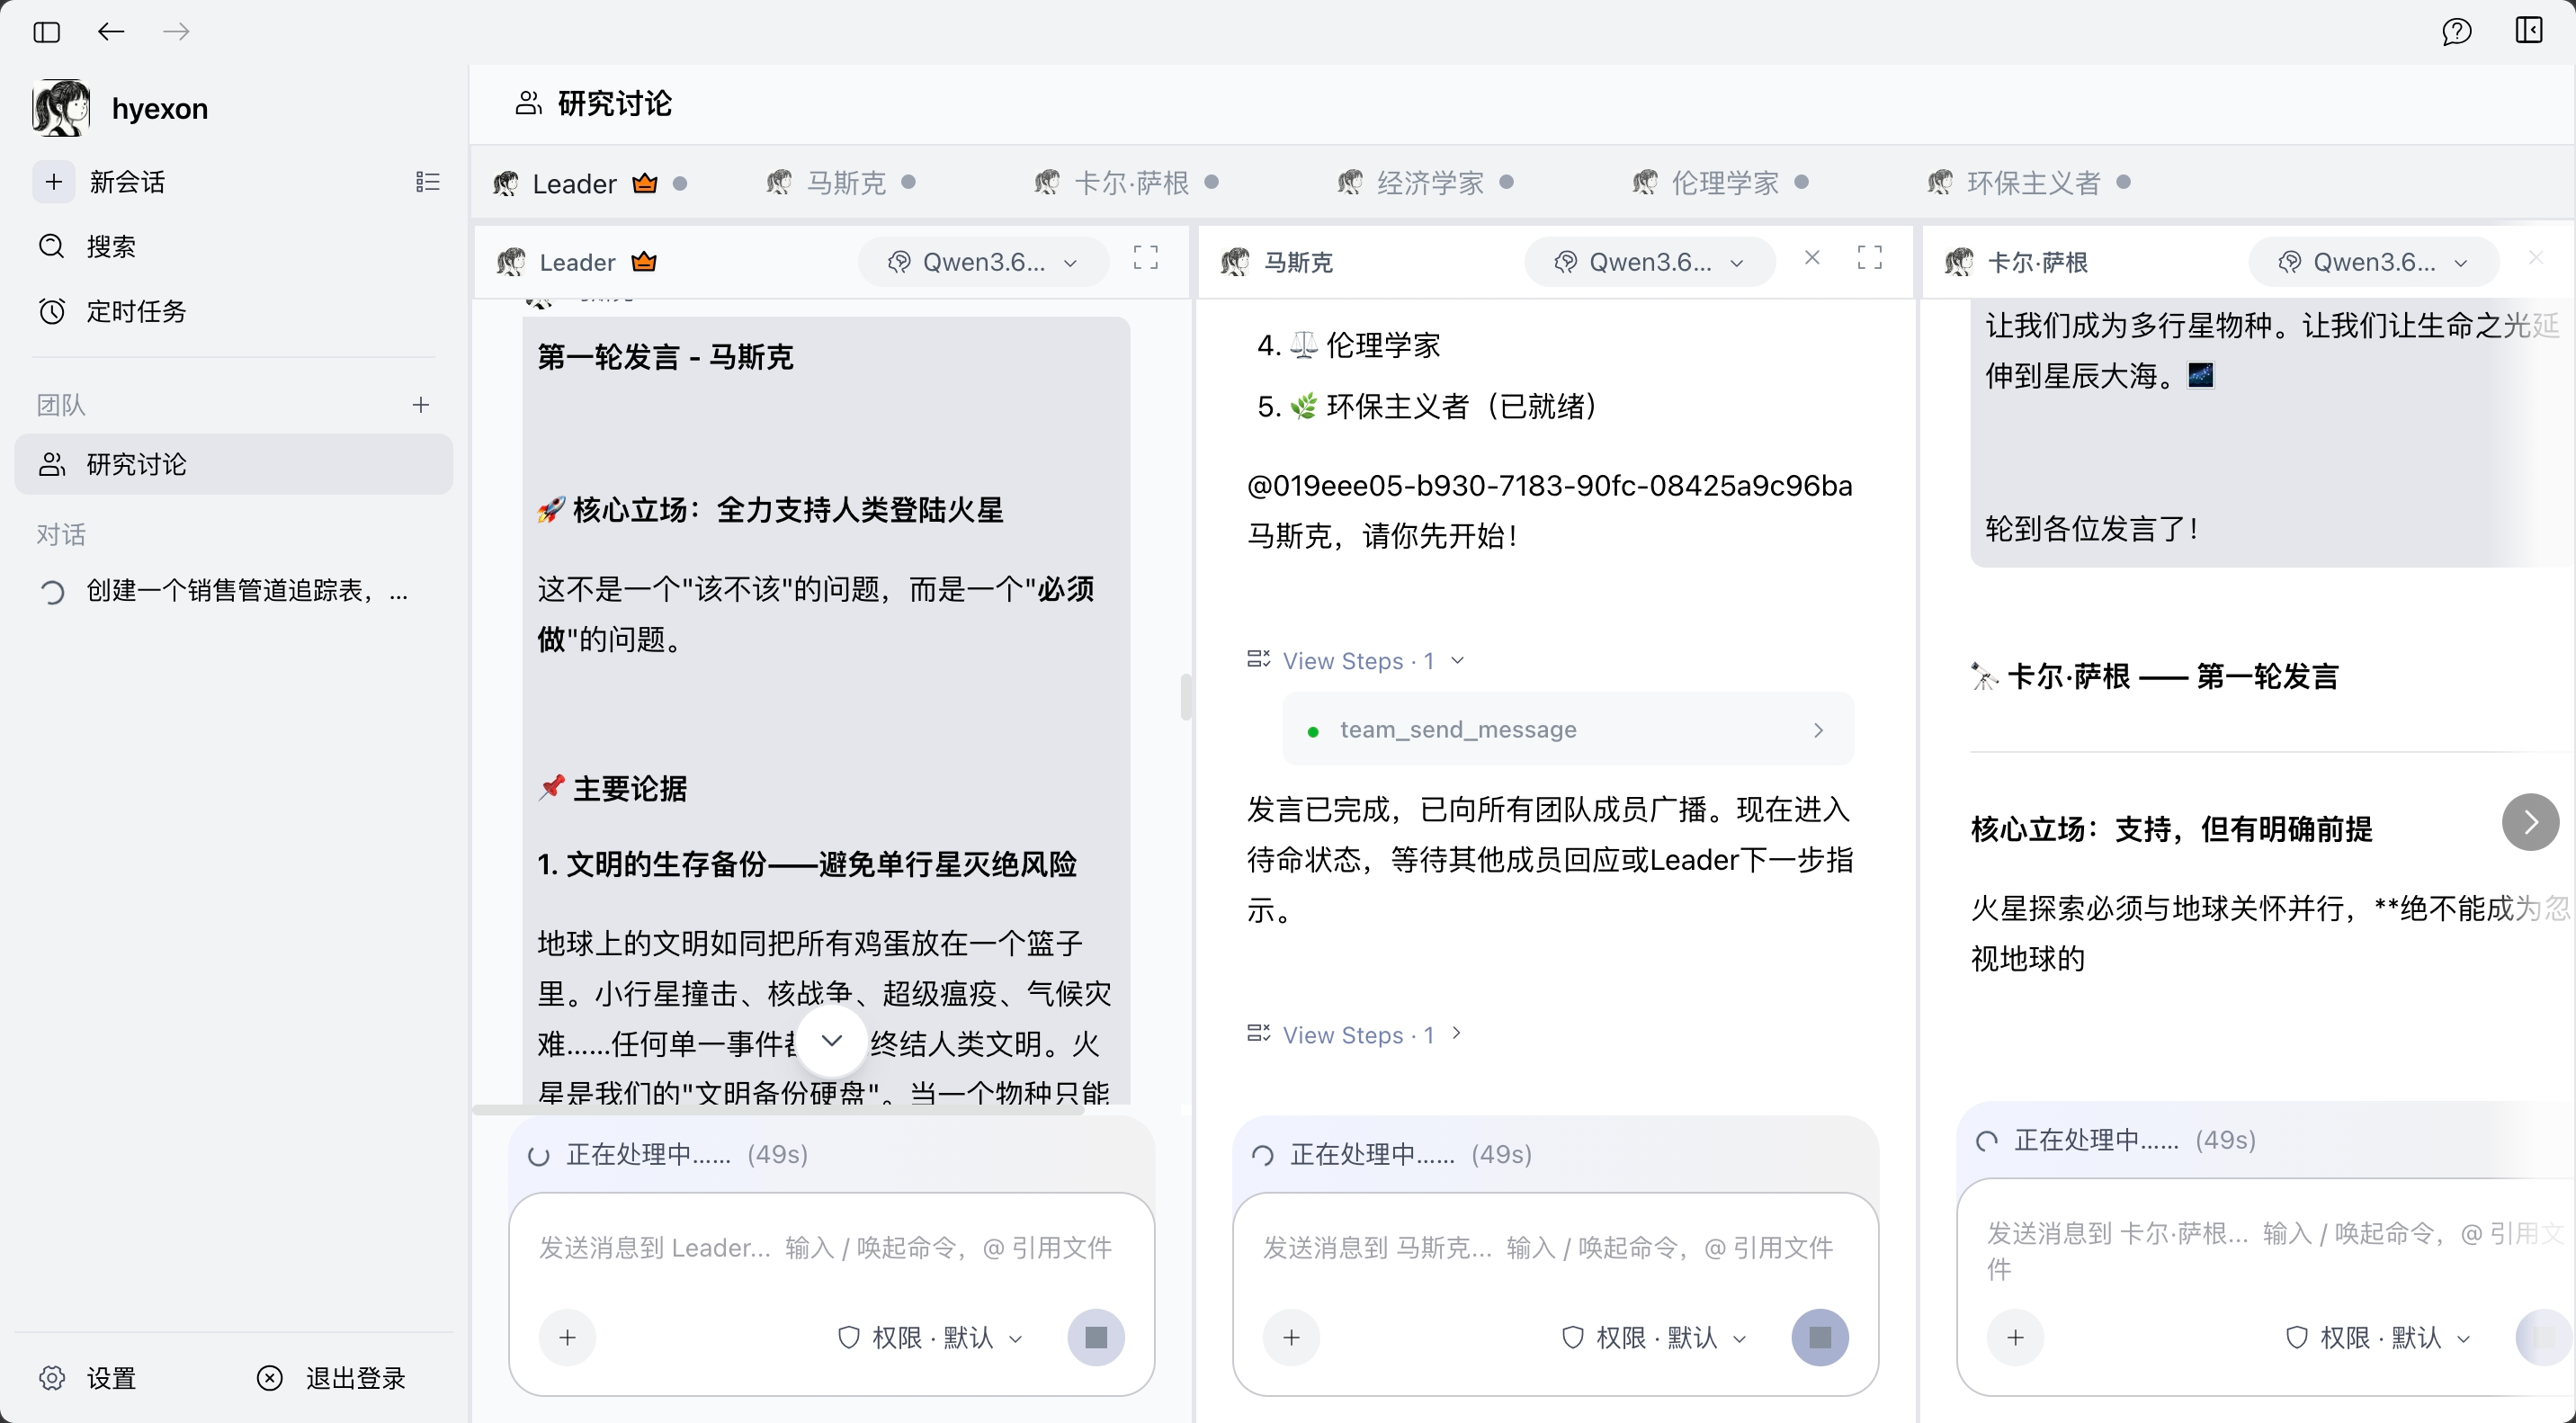Open 马斯克's 权限 · 默认 permission dropdown
Screen dimensions: 2576x1423
click(x=1654, y=1338)
